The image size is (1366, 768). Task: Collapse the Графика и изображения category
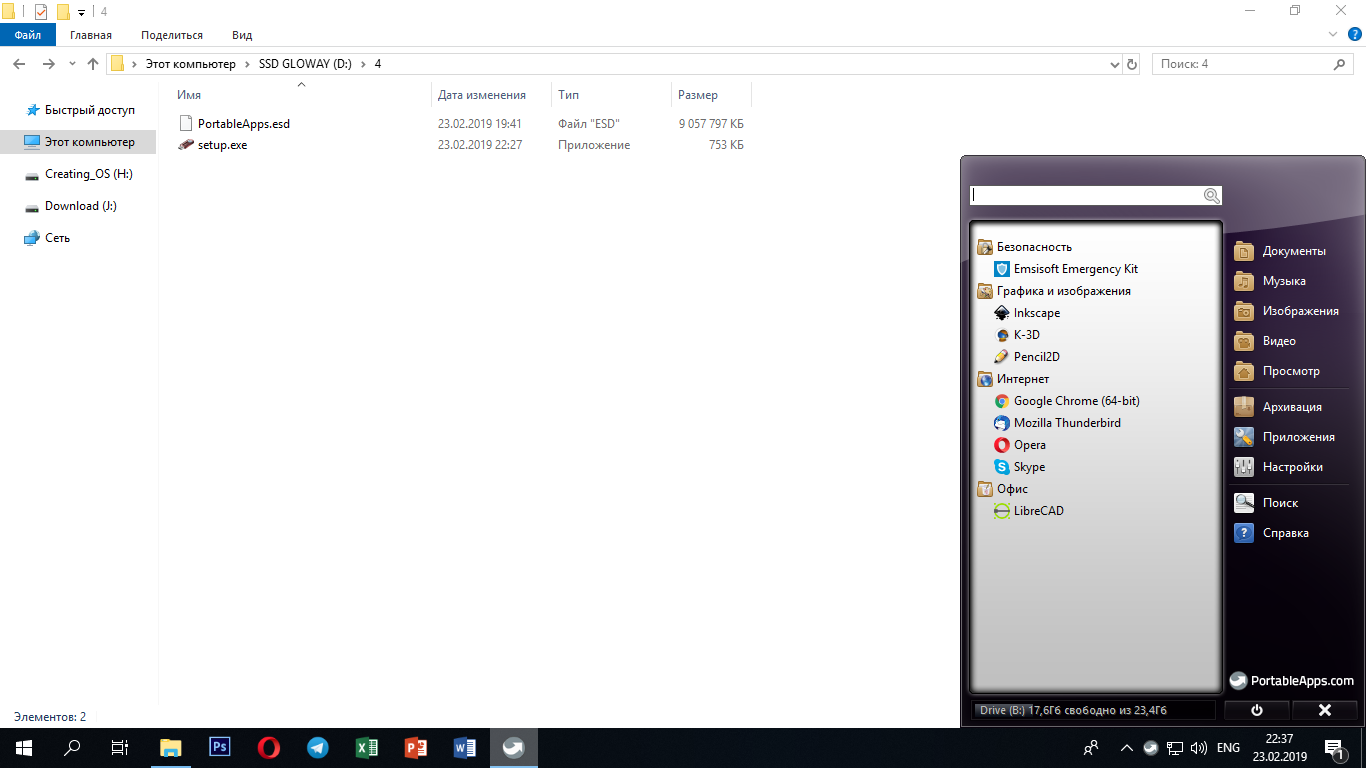[x=1054, y=291]
